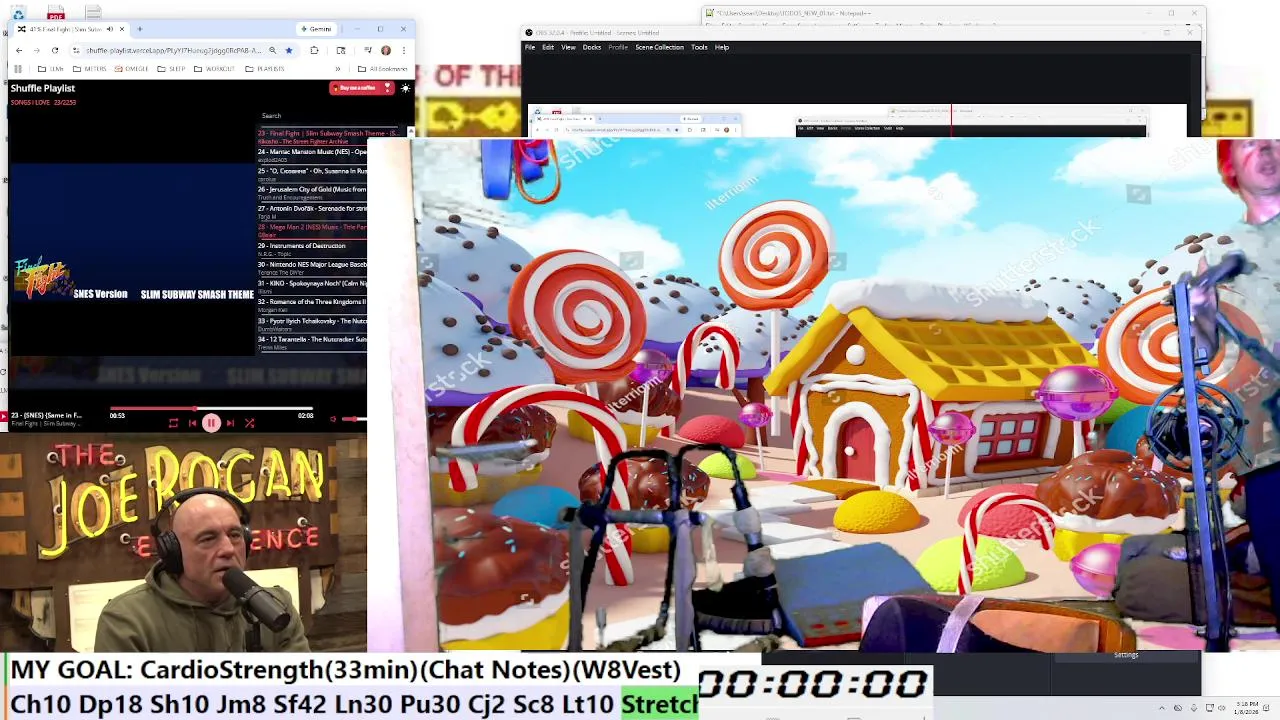Screen dimensions: 1280x720
Task: Select track 32 Romance of the Three Kingdoms
Action: pyautogui.click(x=312, y=305)
